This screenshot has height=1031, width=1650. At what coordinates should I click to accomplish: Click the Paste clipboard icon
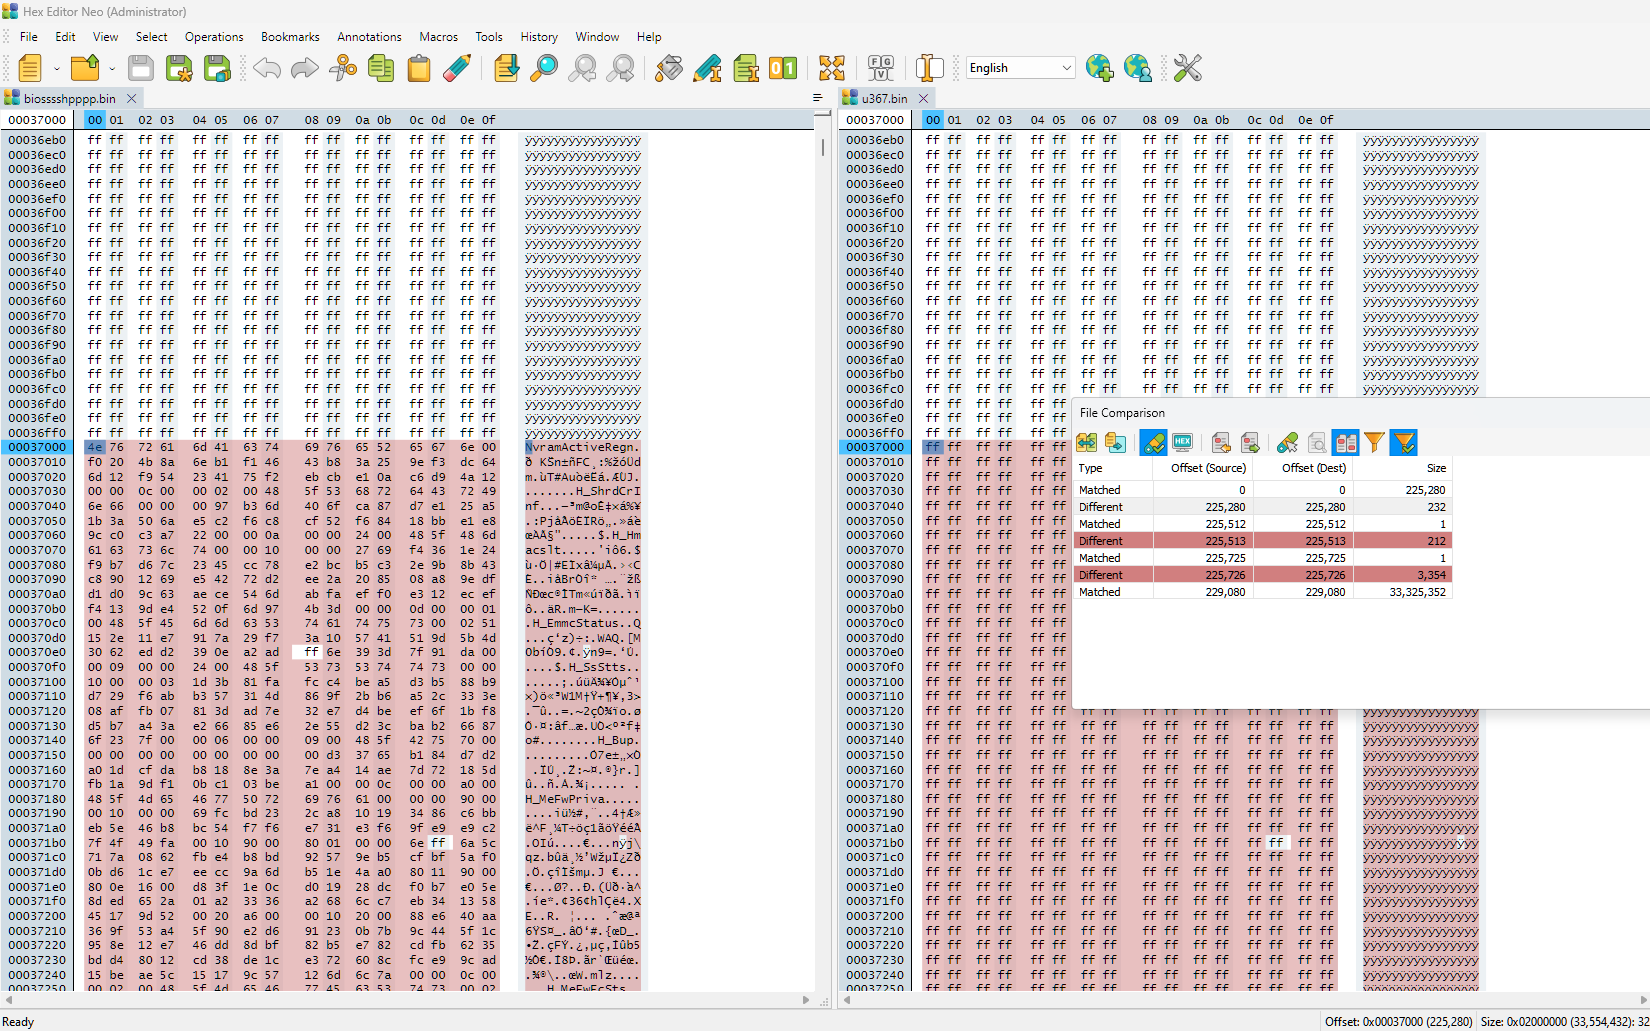(419, 68)
